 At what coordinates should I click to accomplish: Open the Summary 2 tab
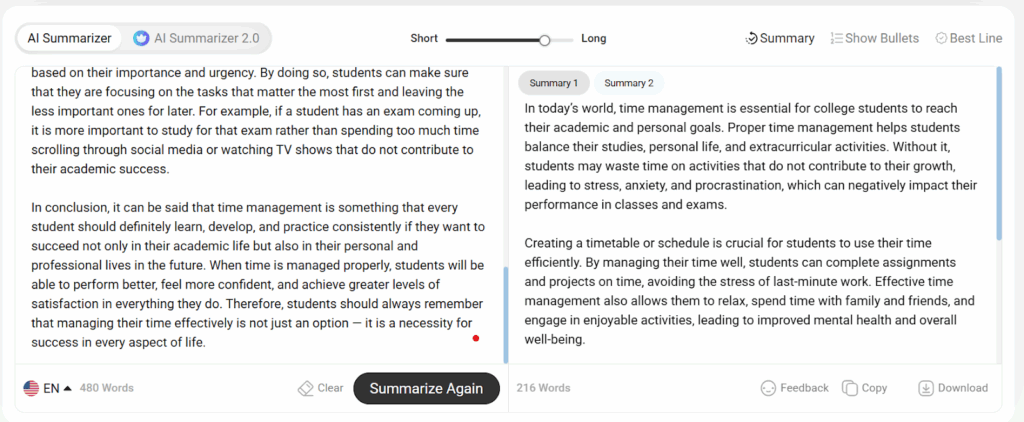[x=629, y=83]
